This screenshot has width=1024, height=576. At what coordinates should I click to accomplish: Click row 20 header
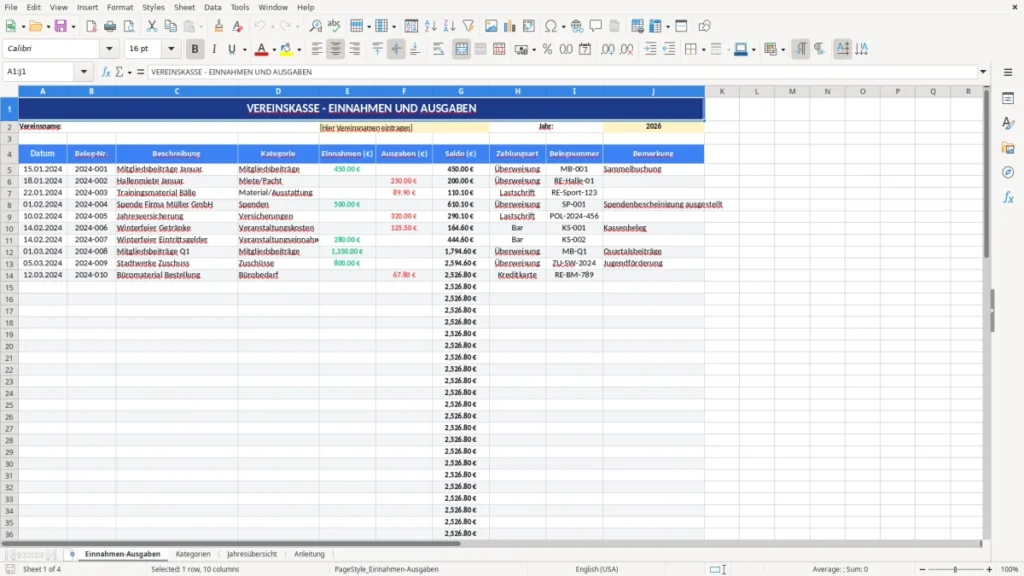tap(9, 346)
